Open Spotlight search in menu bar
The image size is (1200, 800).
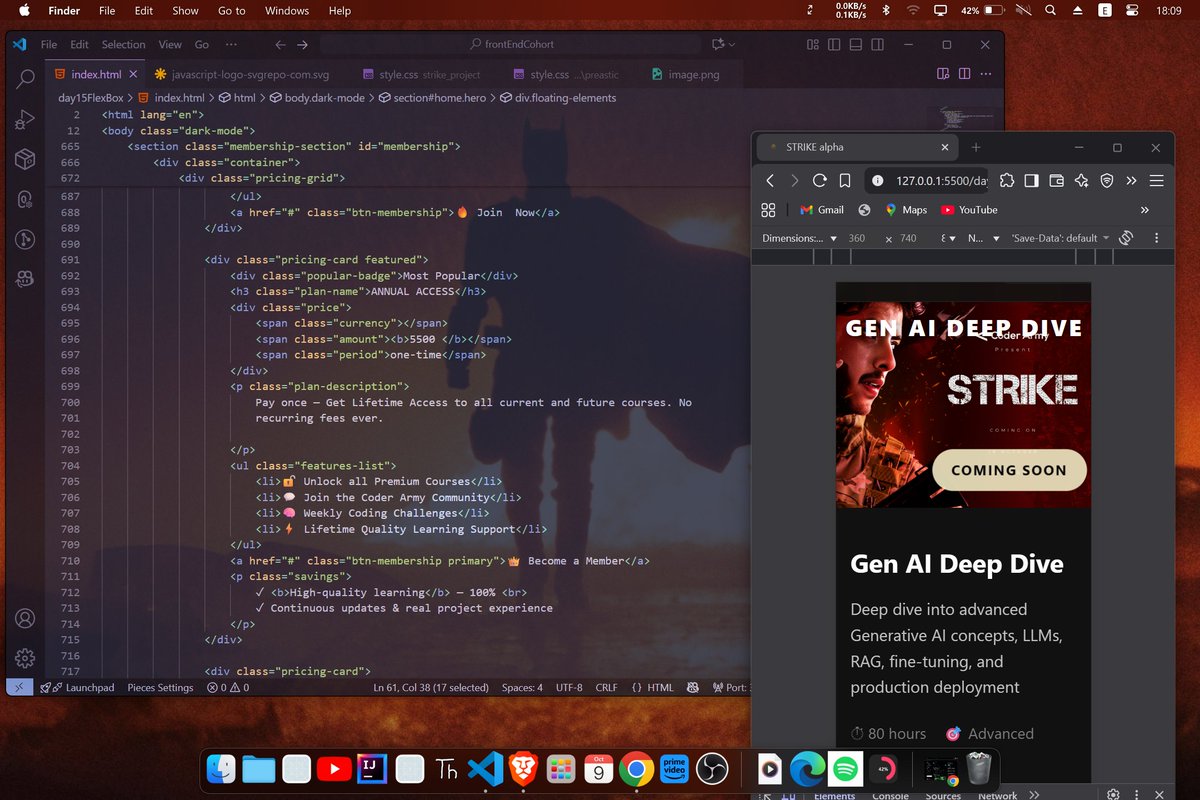[x=1051, y=11]
